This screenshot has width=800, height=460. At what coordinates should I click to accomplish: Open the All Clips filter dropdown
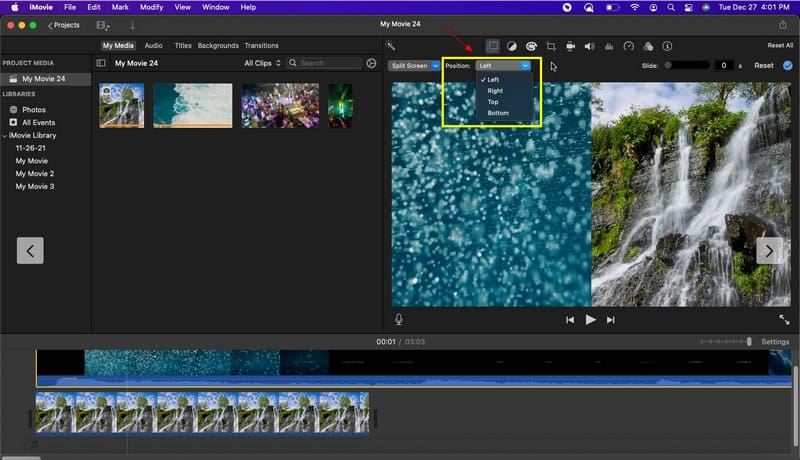point(262,63)
